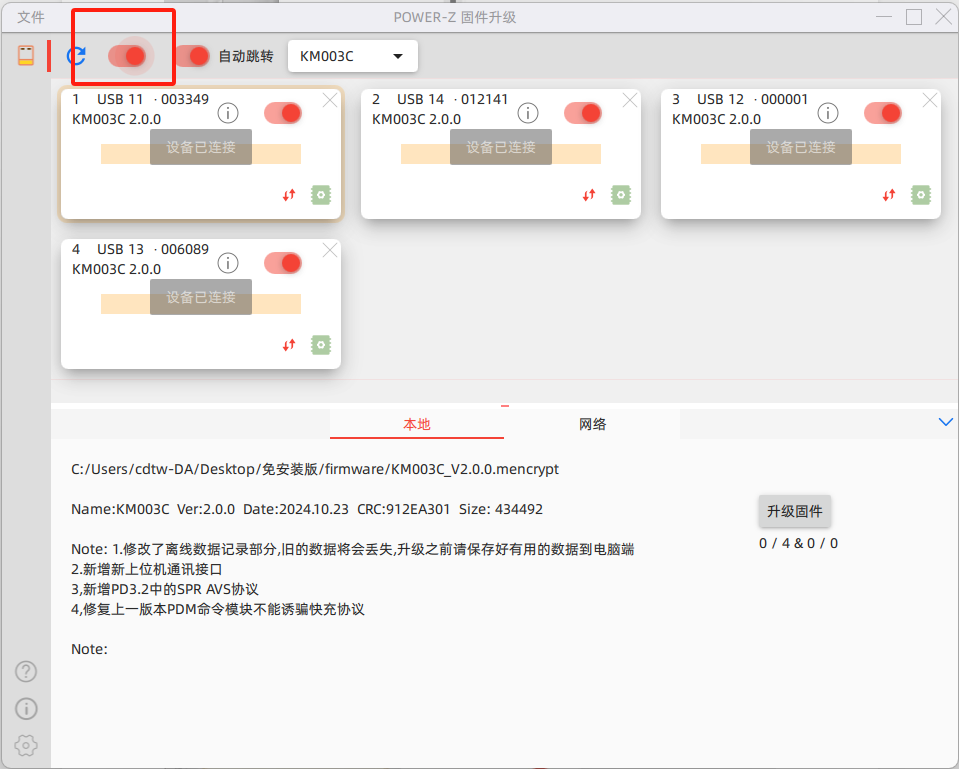The image size is (959, 769).
Task: Open device info on the USB 12 card
Action: tap(828, 113)
